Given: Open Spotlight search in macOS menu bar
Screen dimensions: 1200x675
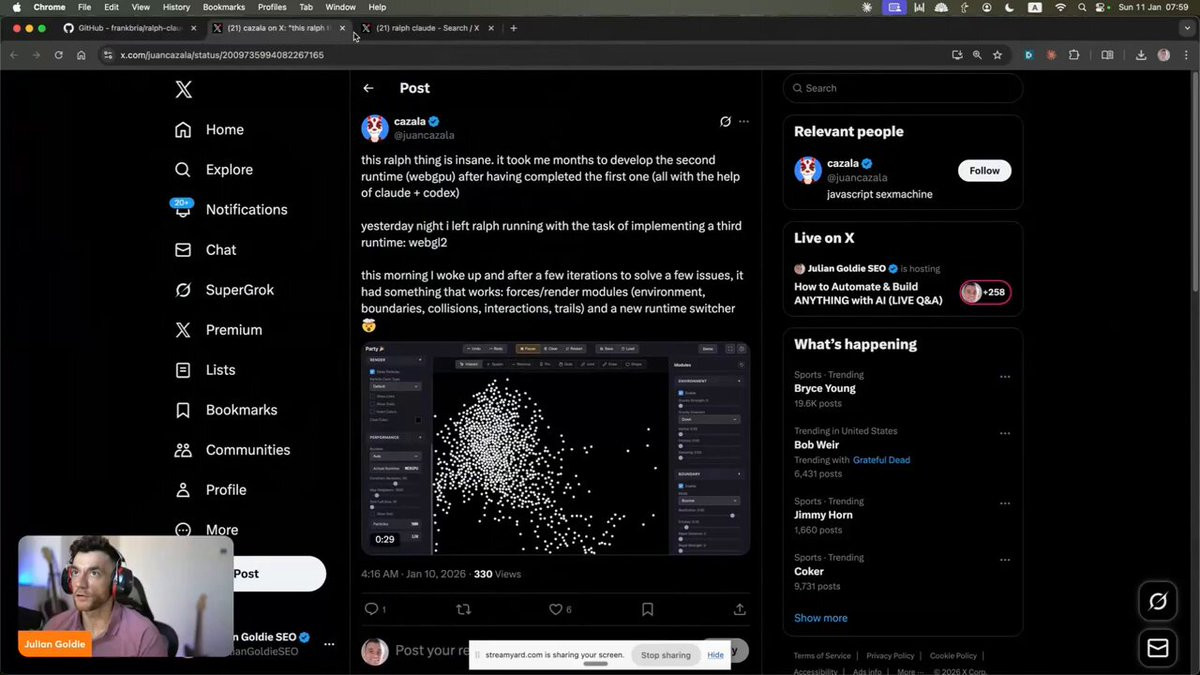Looking at the screenshot, I should (1082, 7).
